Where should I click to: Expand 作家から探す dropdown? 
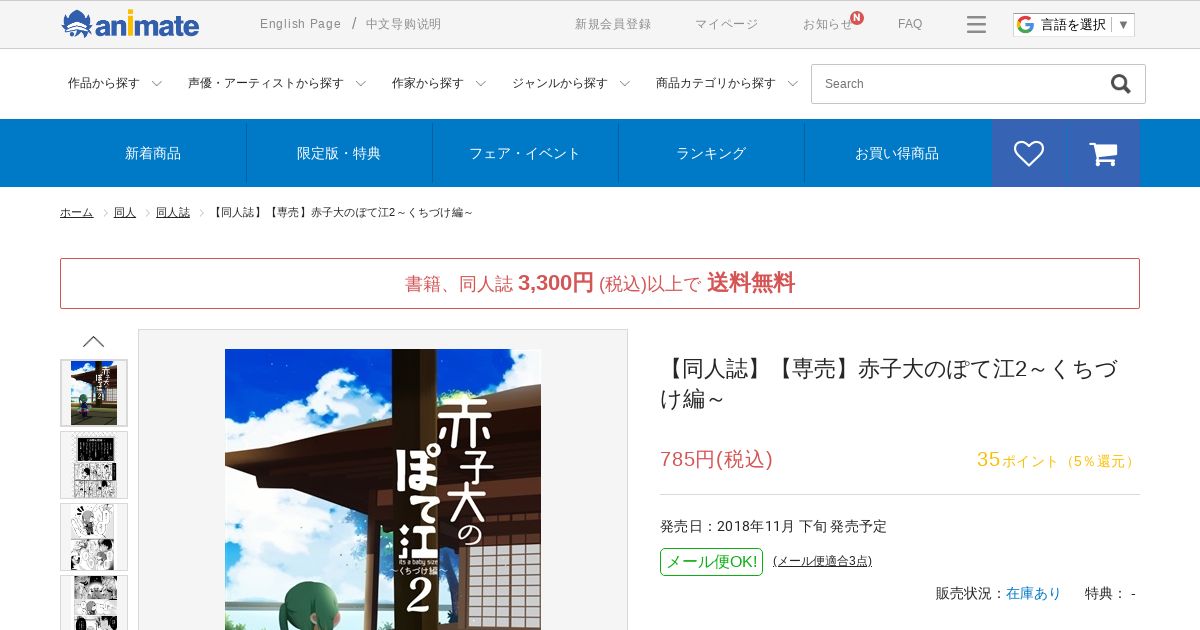click(439, 84)
